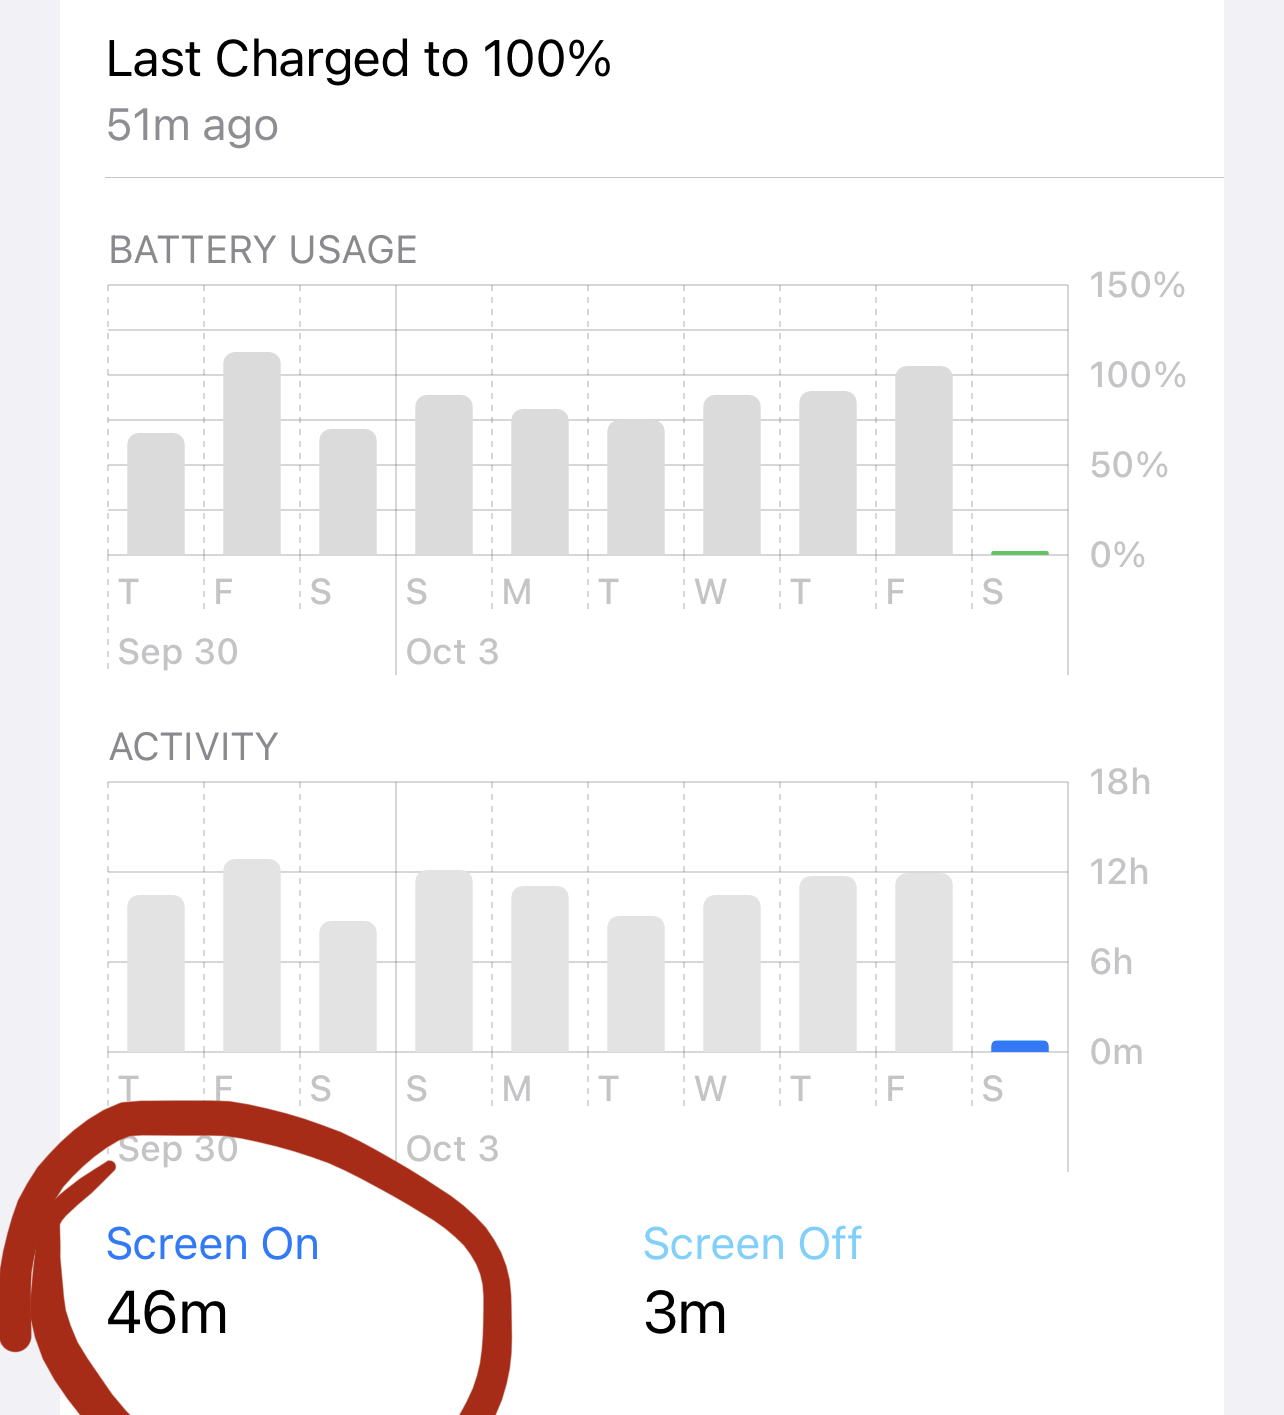Tap the 46m screen on value

tap(167, 1313)
